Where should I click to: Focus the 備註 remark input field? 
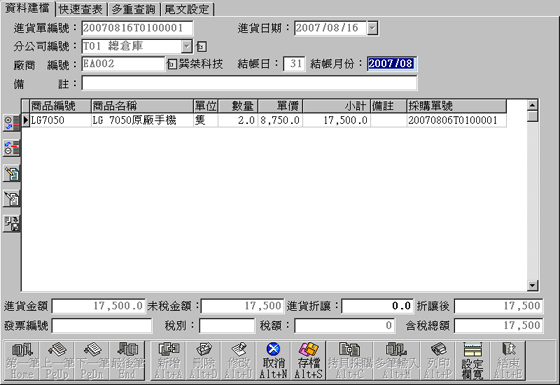[x=249, y=83]
